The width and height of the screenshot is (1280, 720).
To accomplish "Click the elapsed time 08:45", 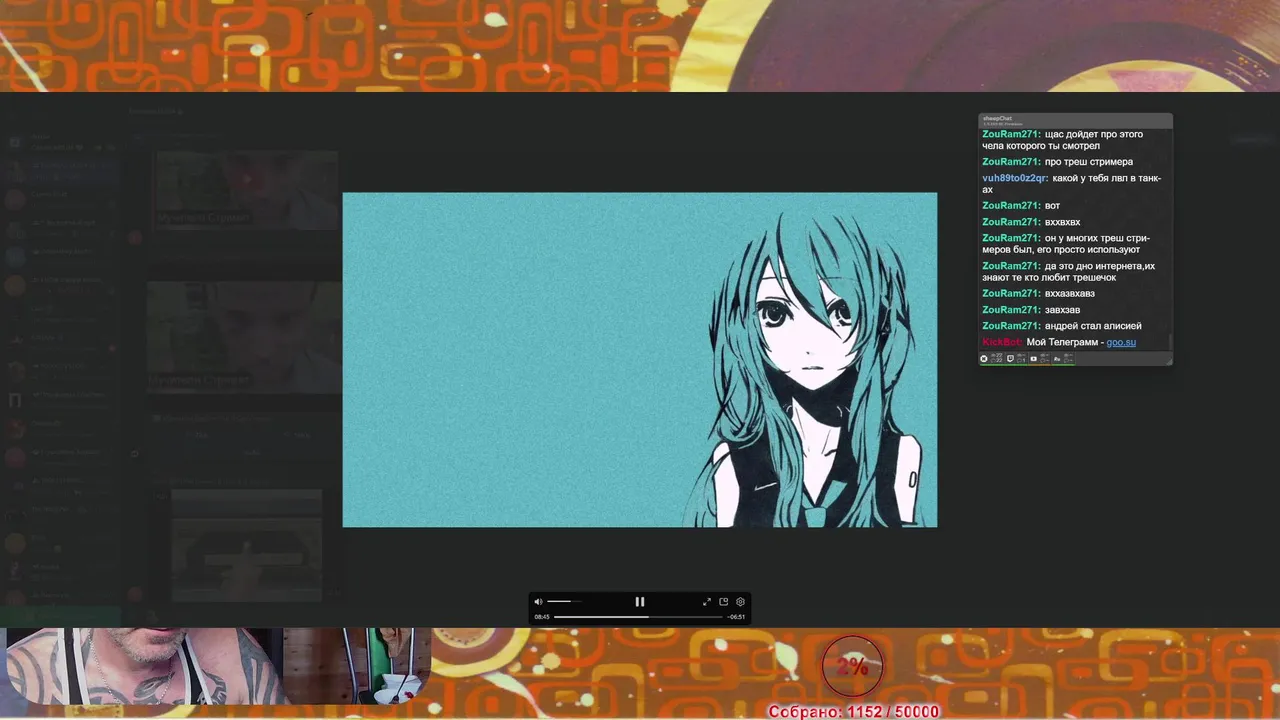I will click(542, 617).
